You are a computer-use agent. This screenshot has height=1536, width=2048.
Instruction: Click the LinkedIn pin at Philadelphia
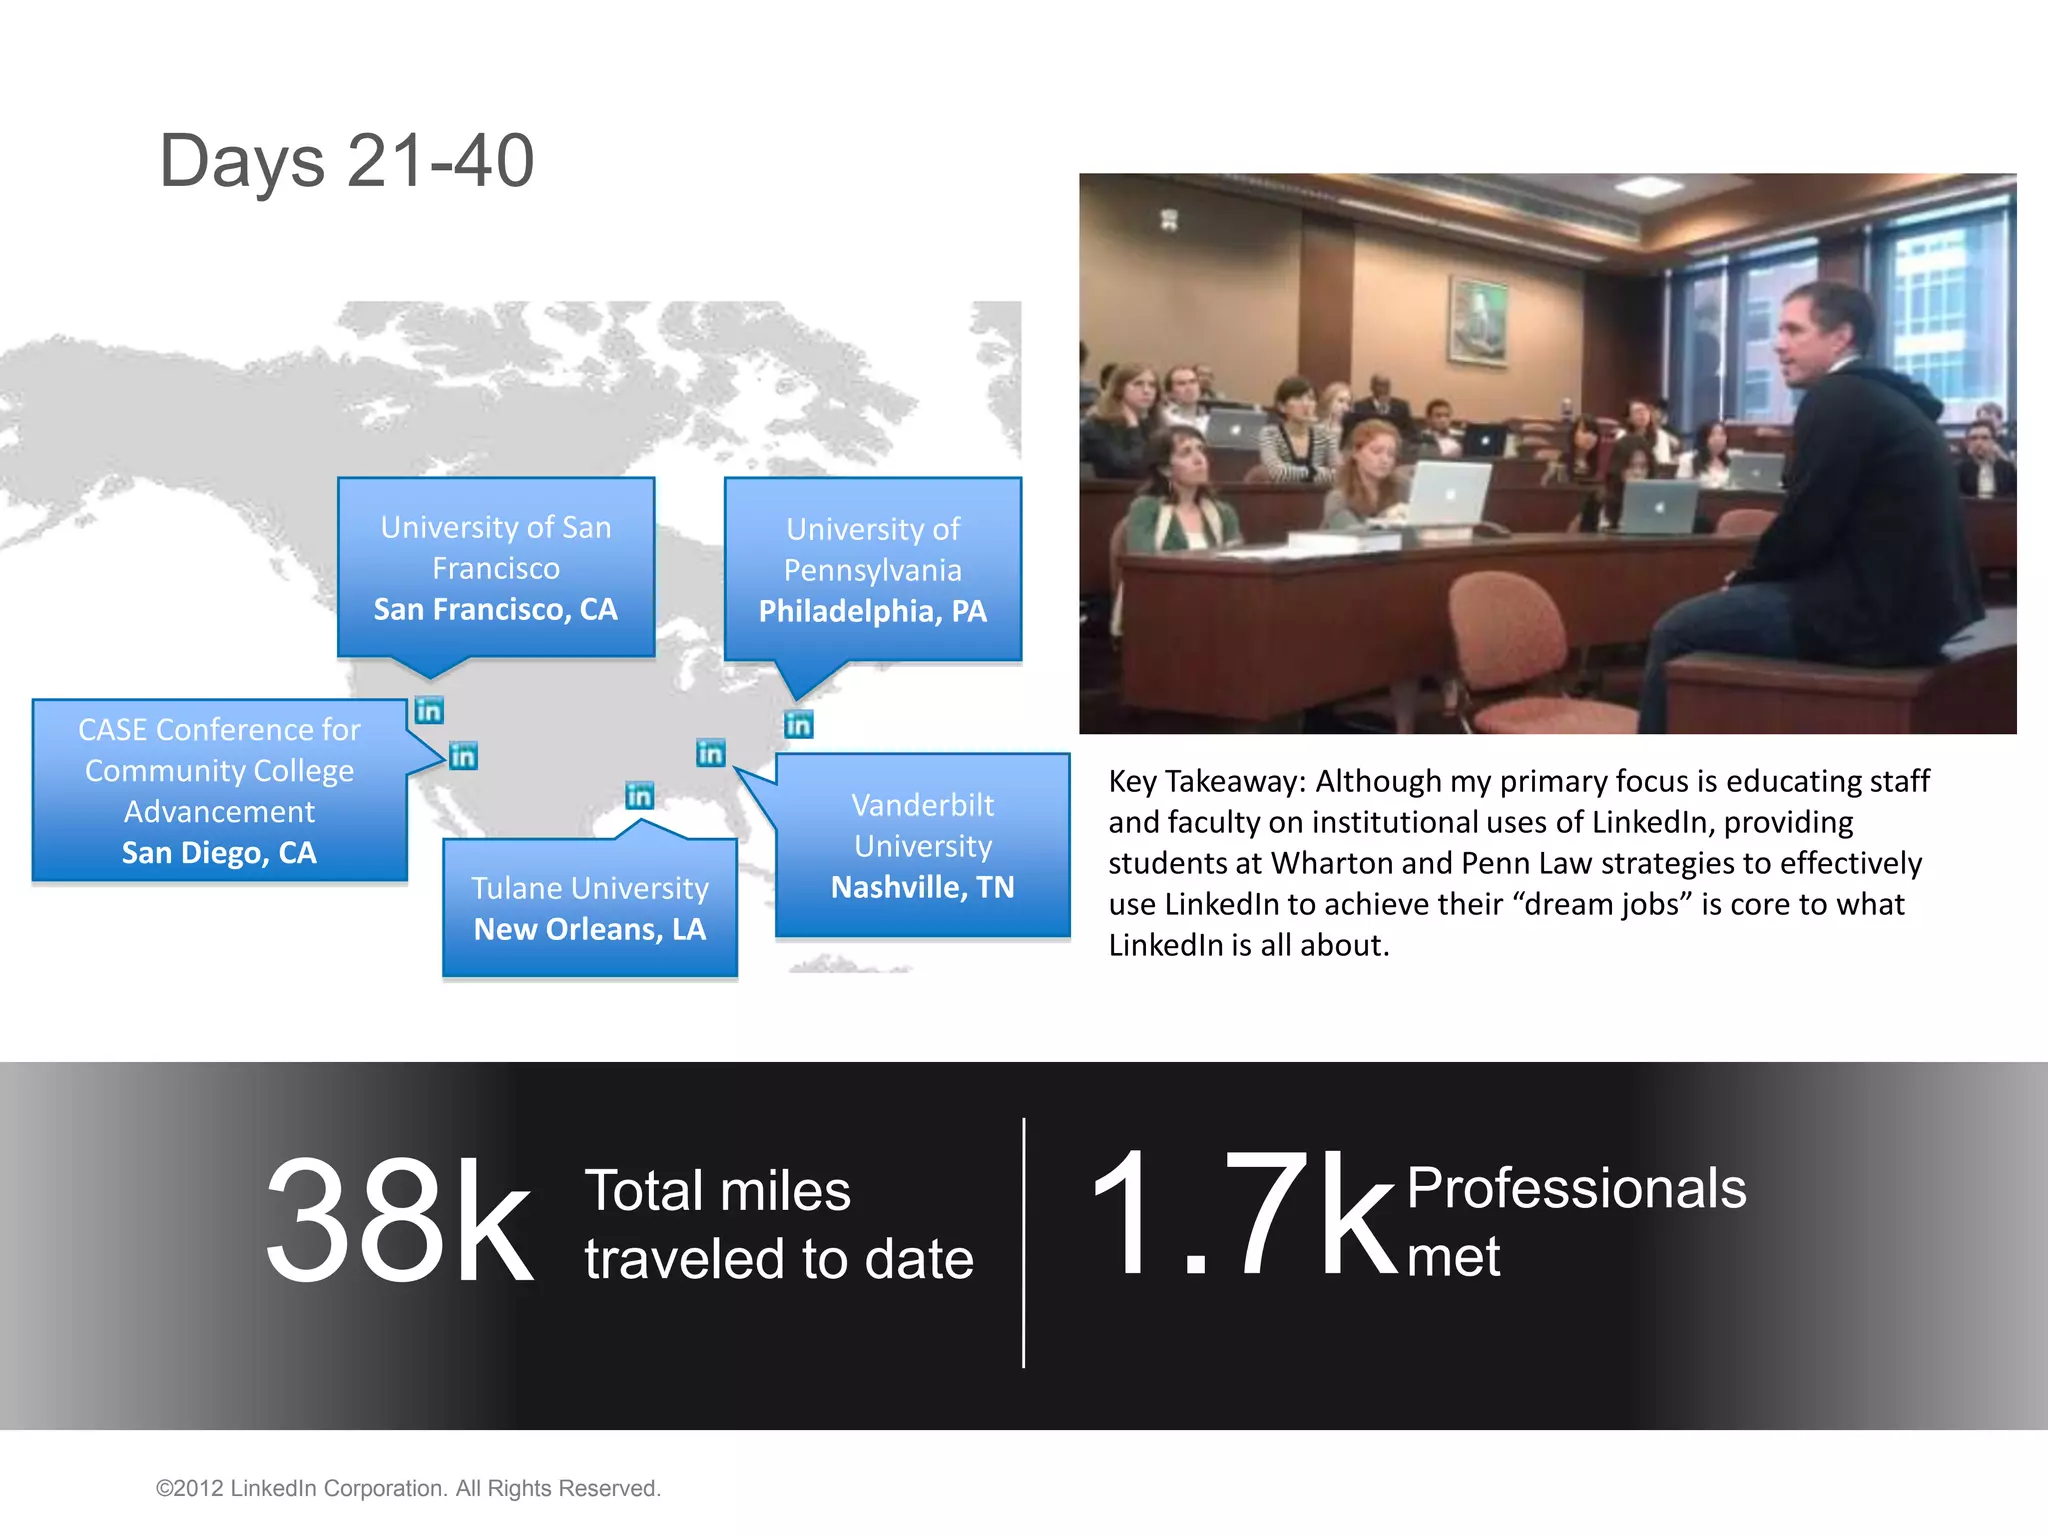coord(798,724)
